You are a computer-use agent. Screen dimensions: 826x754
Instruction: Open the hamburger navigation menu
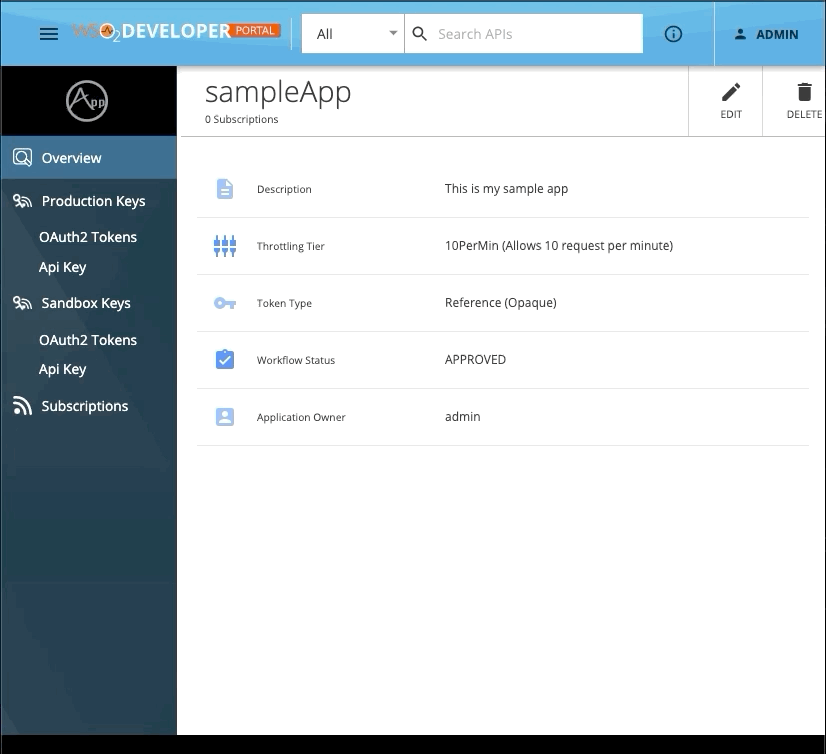(x=49, y=34)
